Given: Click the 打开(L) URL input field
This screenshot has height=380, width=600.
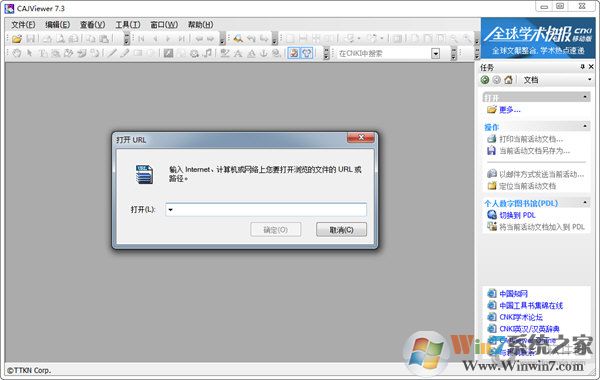Looking at the screenshot, I should (266, 210).
